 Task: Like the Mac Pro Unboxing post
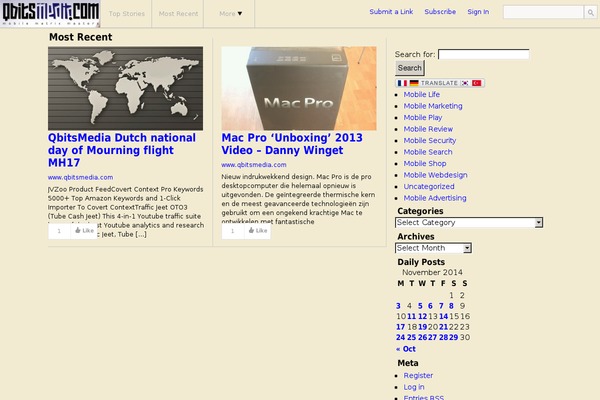[x=258, y=231]
